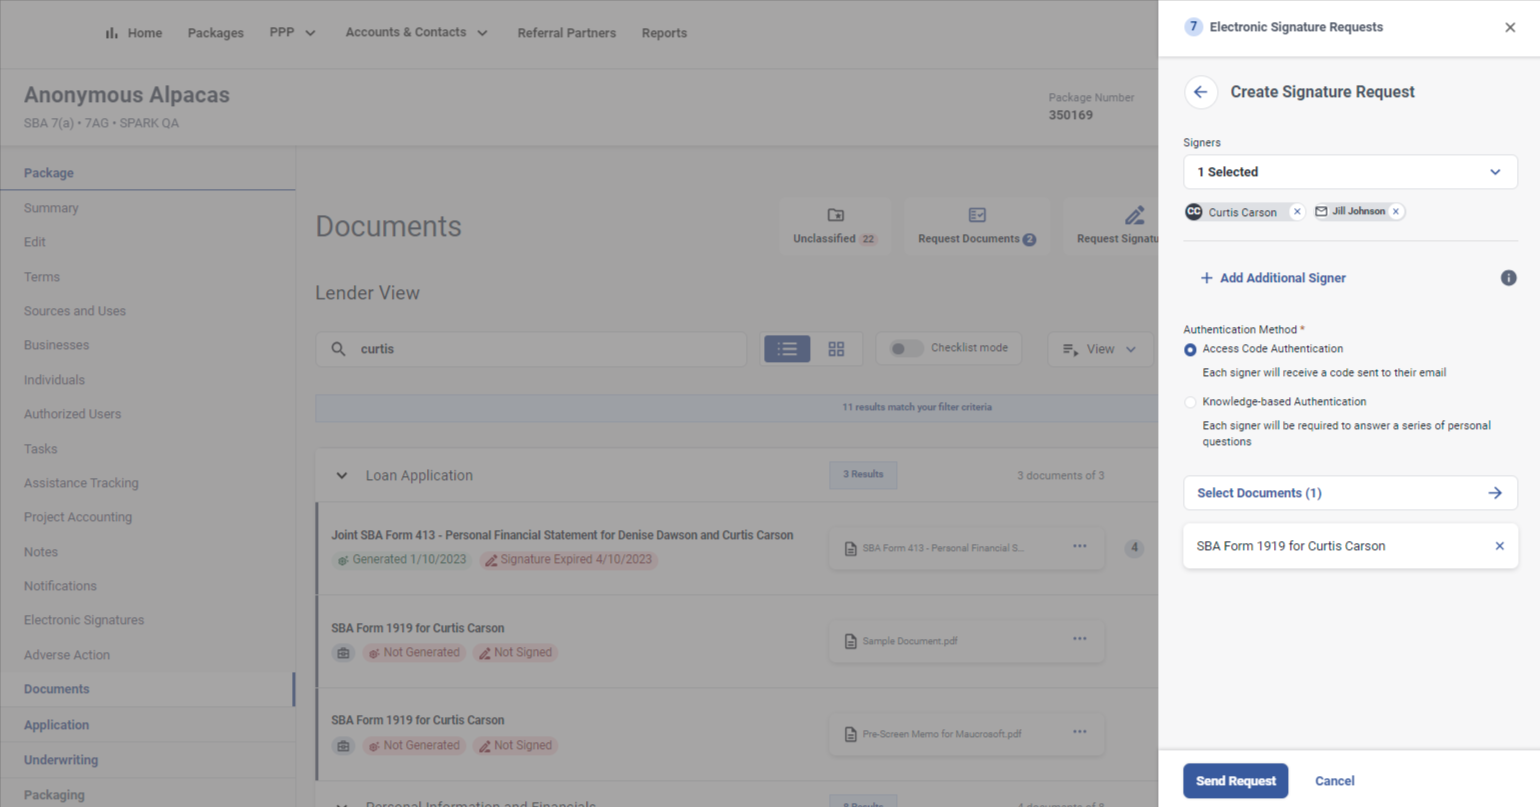Open Pre-Screen Memo for Maucrosoft.pdf
Screen dimensions: 1540x807
click(941, 734)
